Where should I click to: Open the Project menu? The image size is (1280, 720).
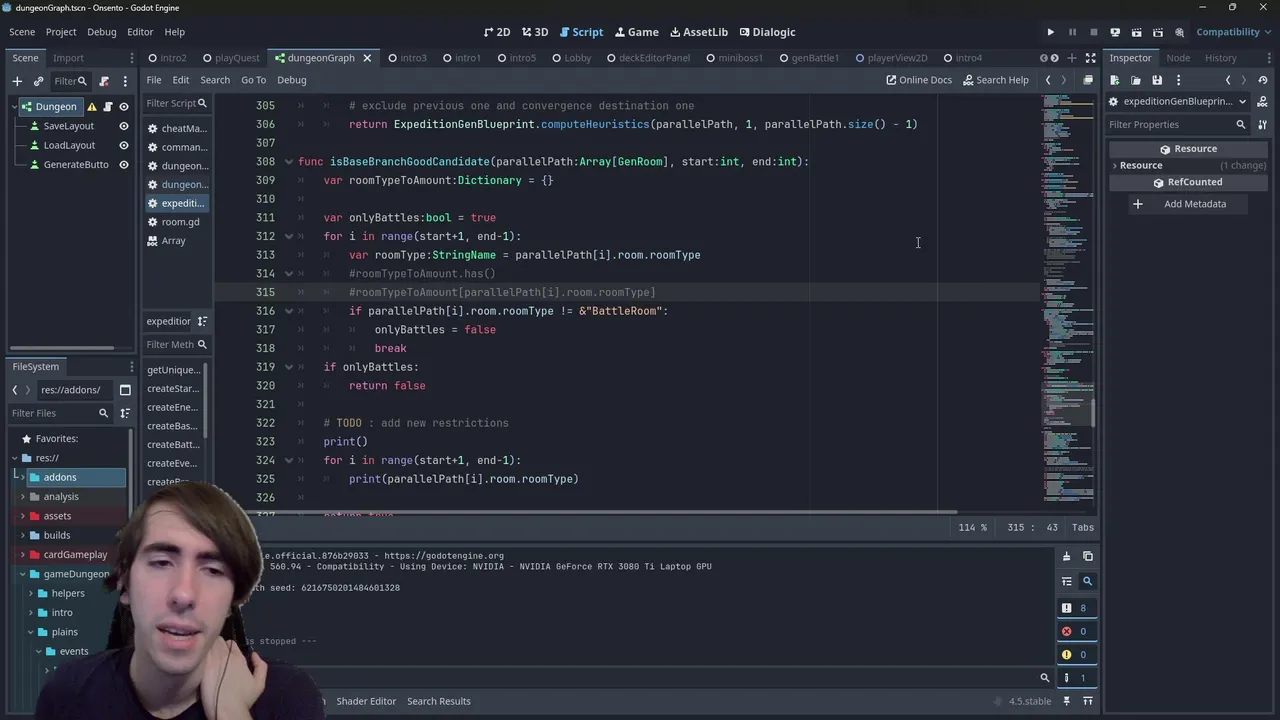coord(60,32)
